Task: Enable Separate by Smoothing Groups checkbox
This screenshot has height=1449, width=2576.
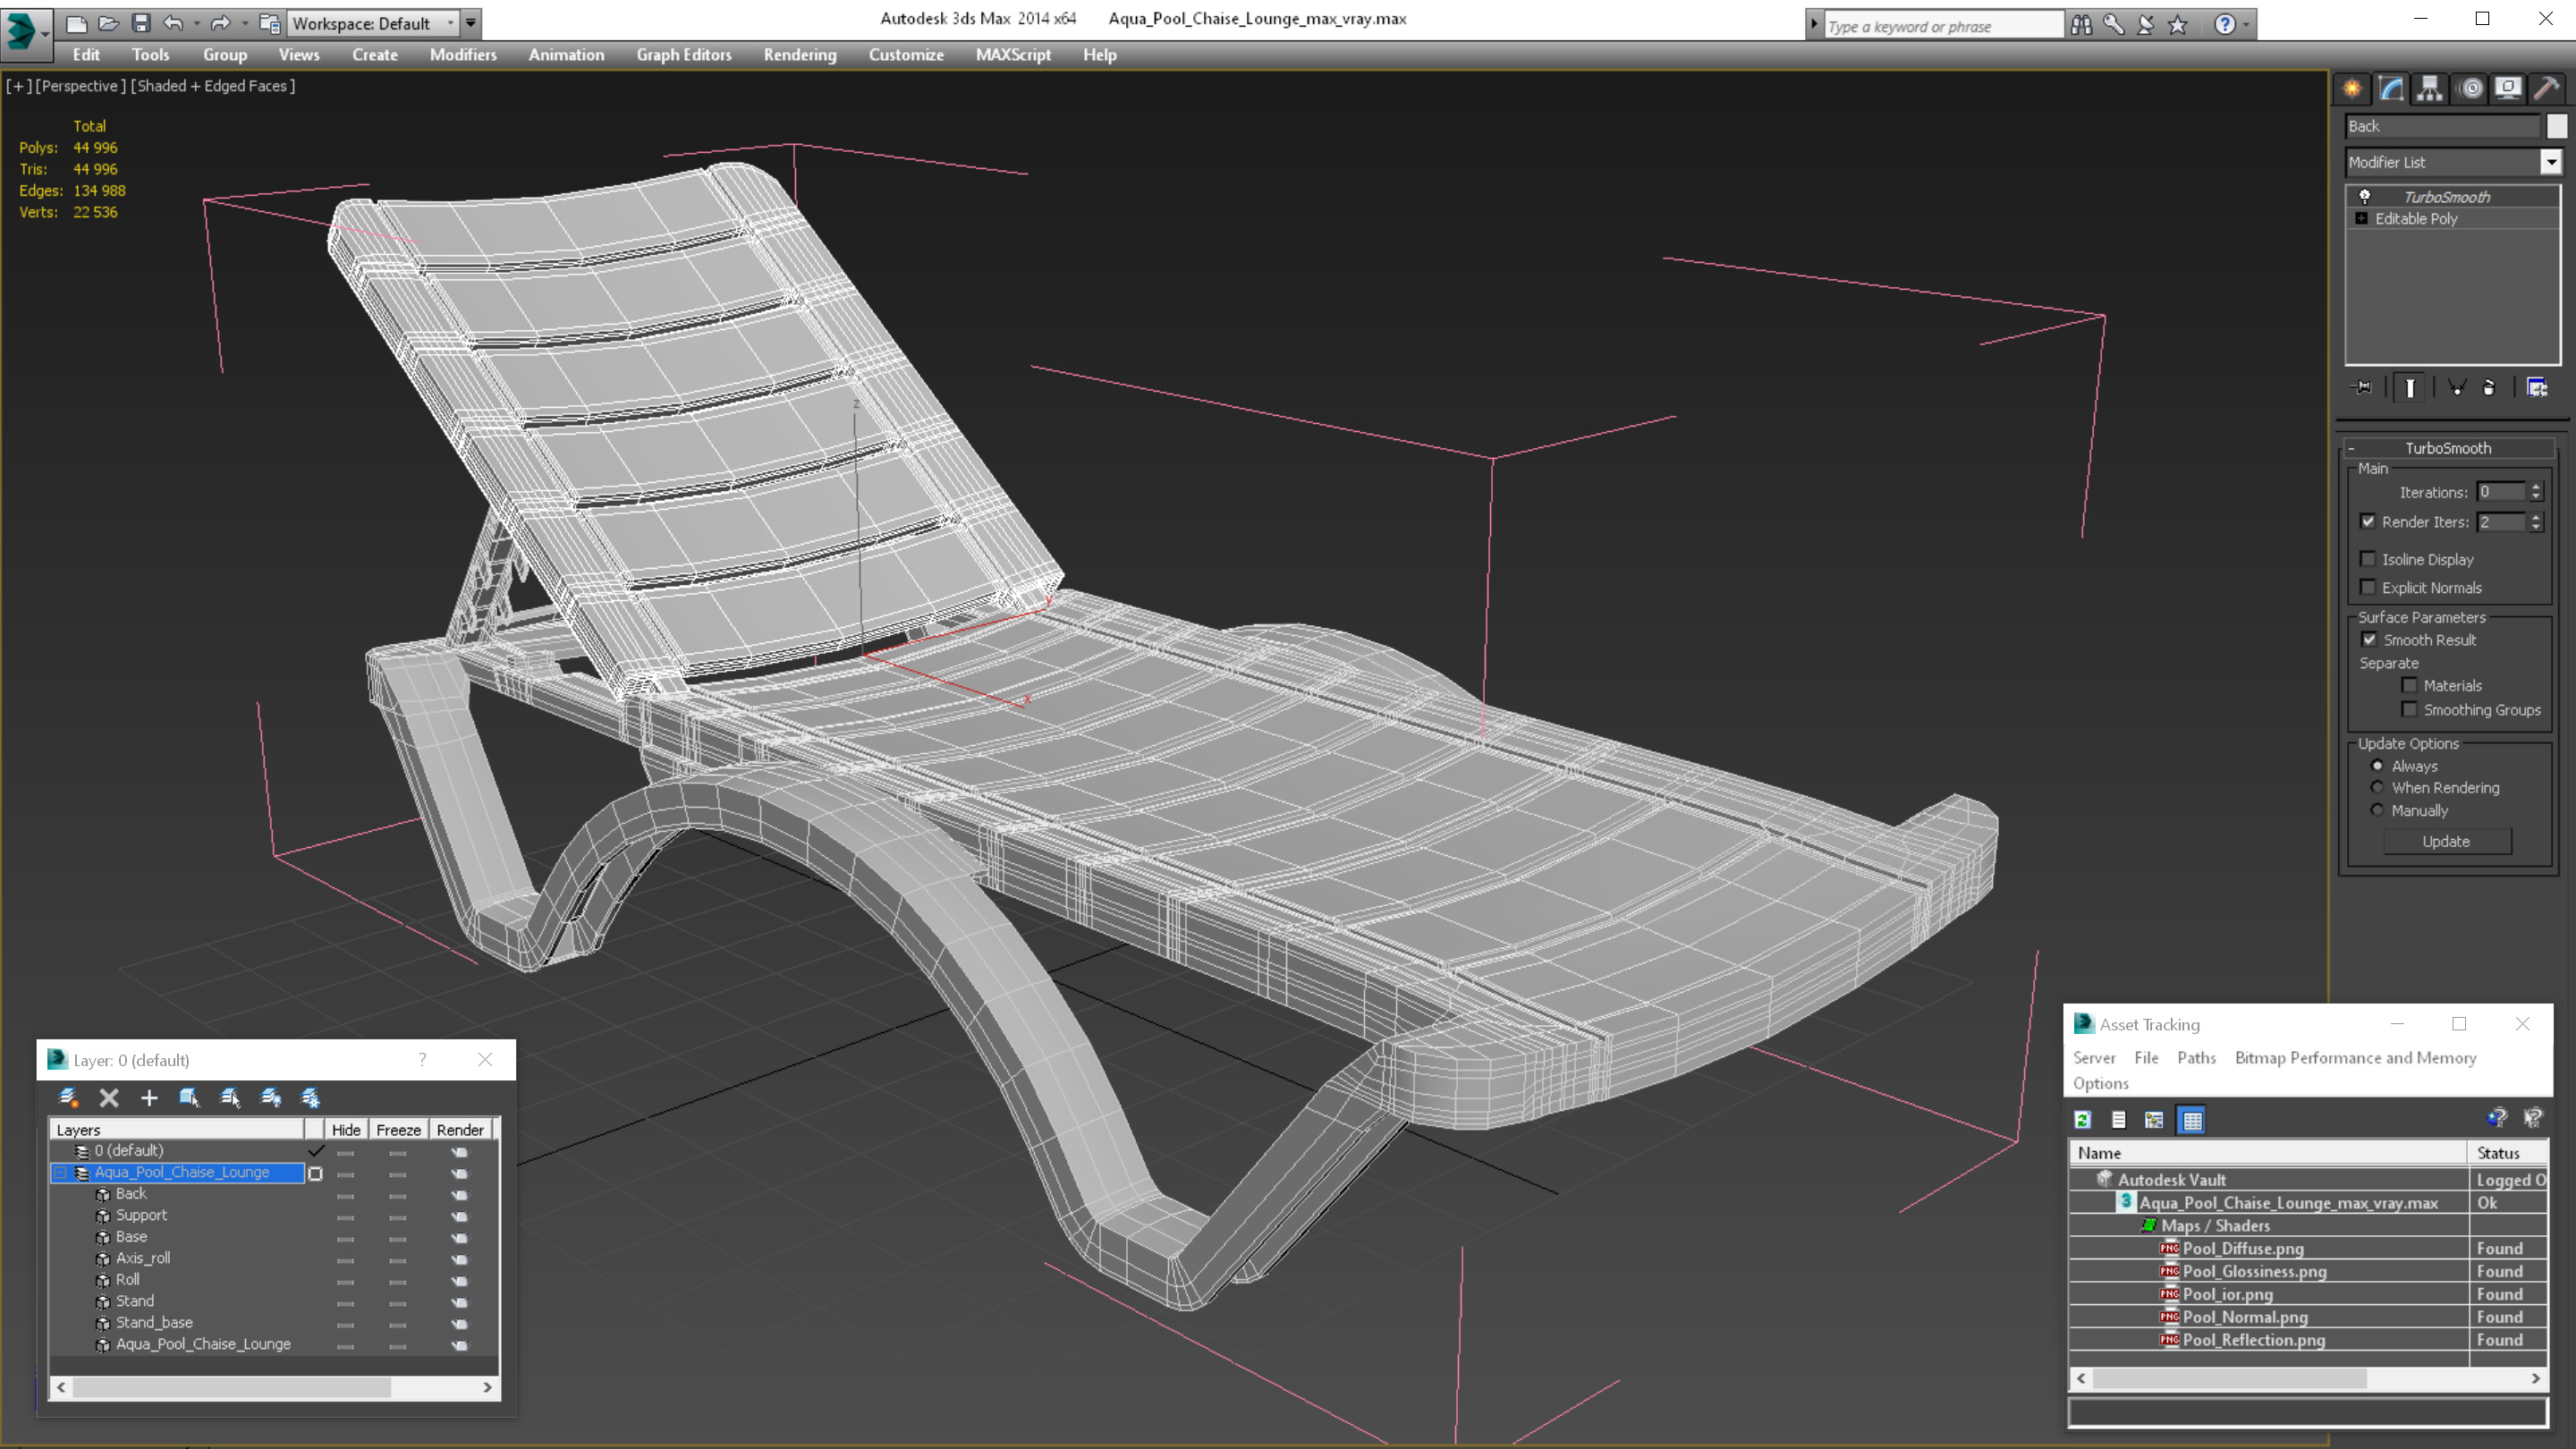Action: coord(2409,709)
